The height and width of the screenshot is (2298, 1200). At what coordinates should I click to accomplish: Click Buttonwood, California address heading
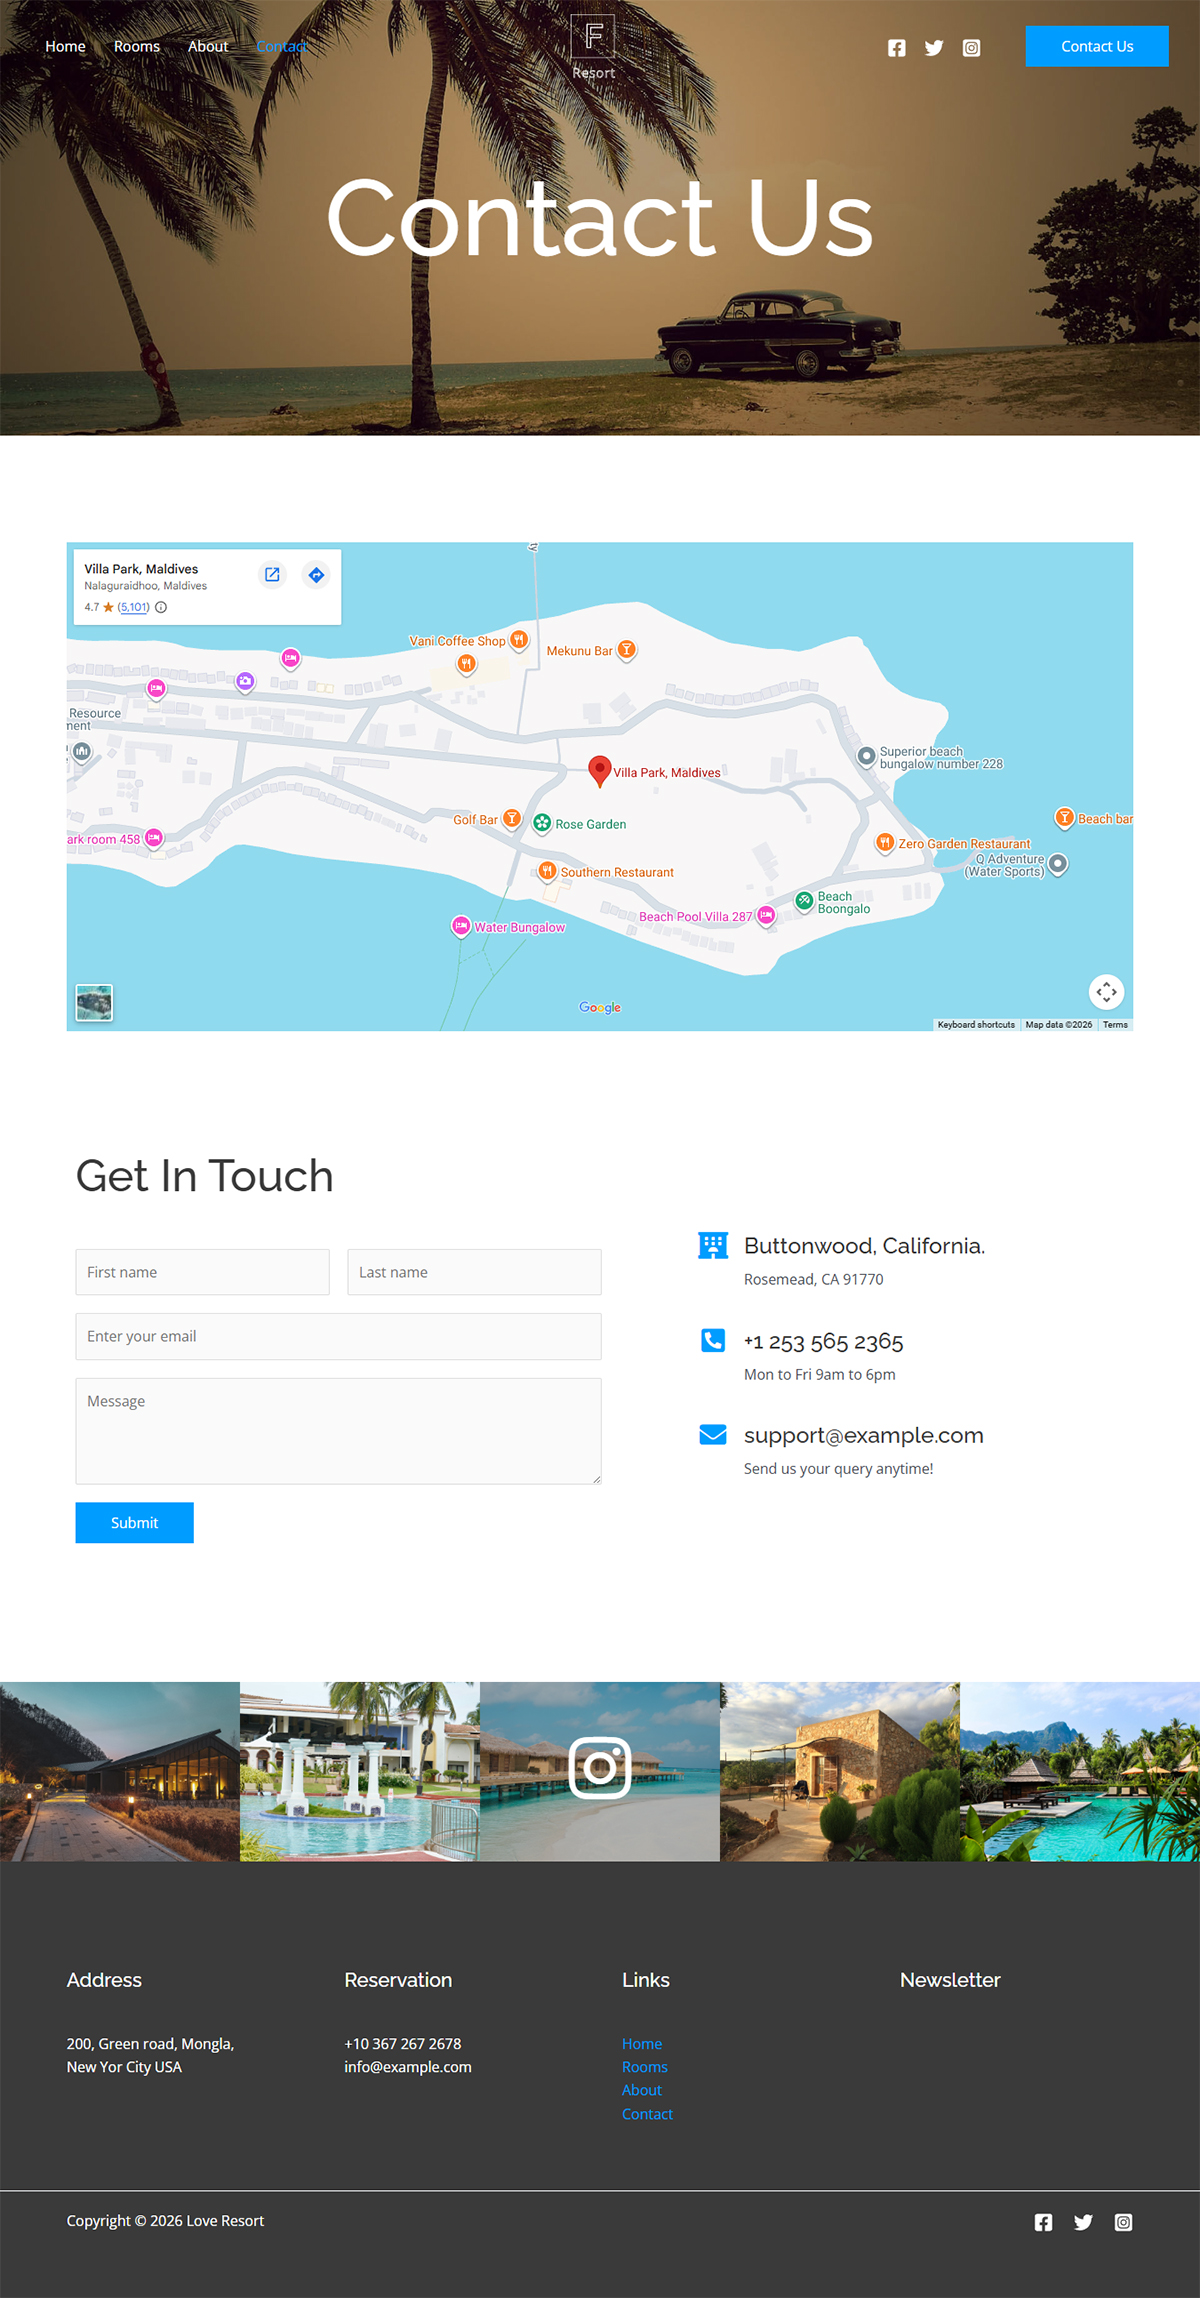(865, 1246)
